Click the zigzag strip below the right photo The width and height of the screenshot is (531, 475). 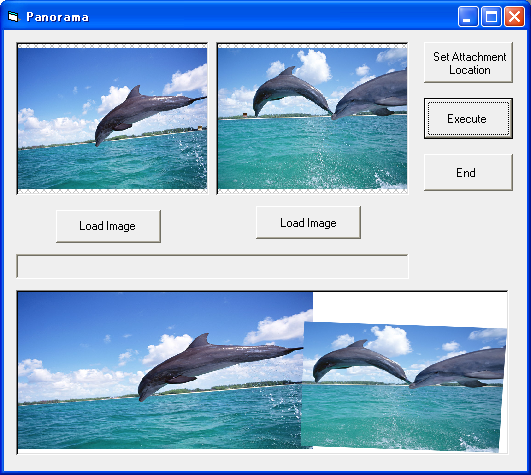312,191
